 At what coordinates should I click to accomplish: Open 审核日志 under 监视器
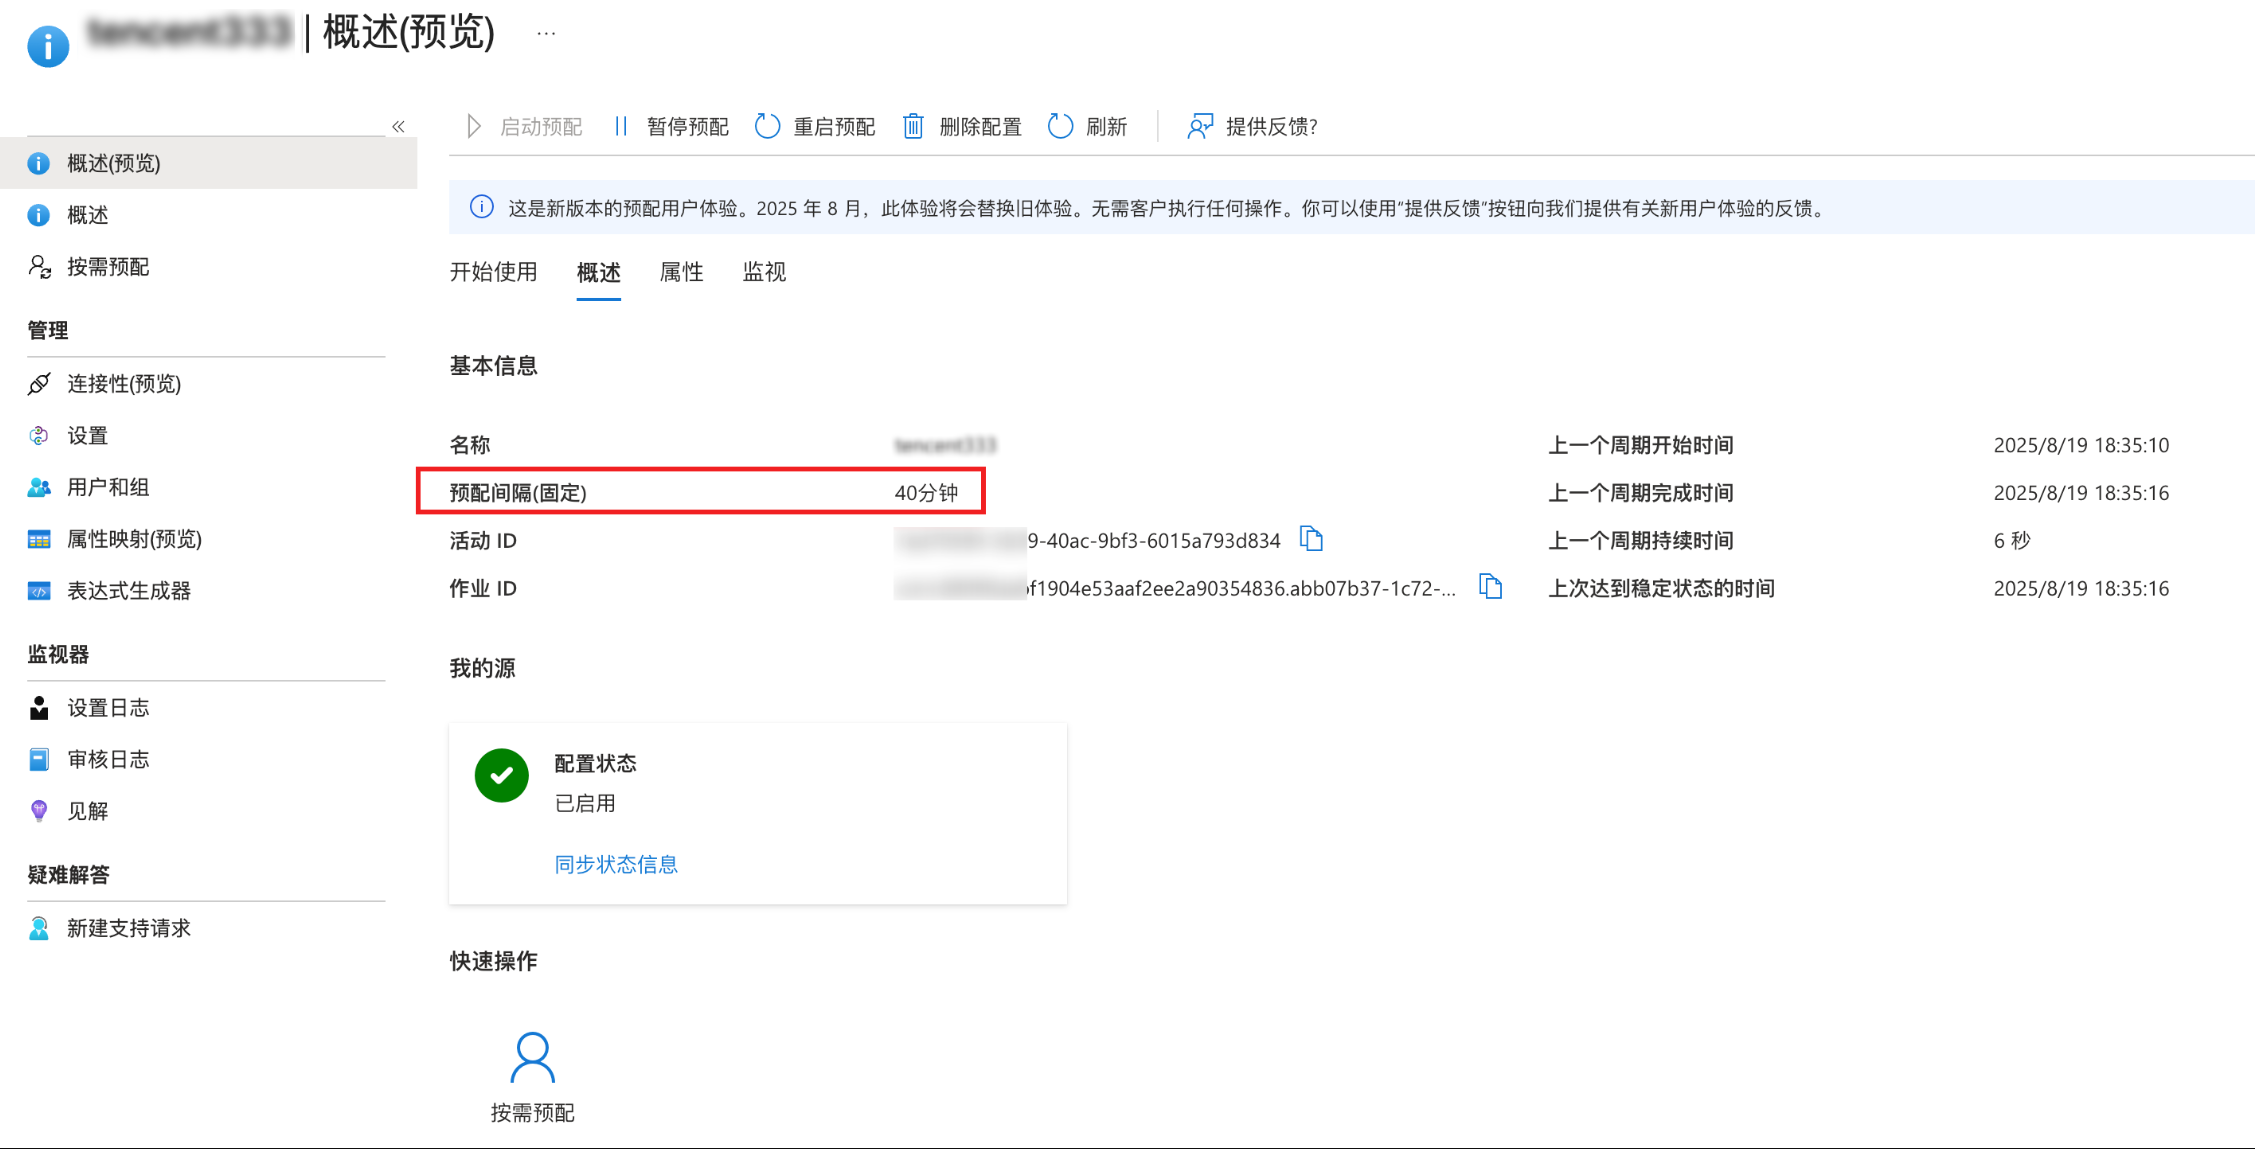click(108, 759)
